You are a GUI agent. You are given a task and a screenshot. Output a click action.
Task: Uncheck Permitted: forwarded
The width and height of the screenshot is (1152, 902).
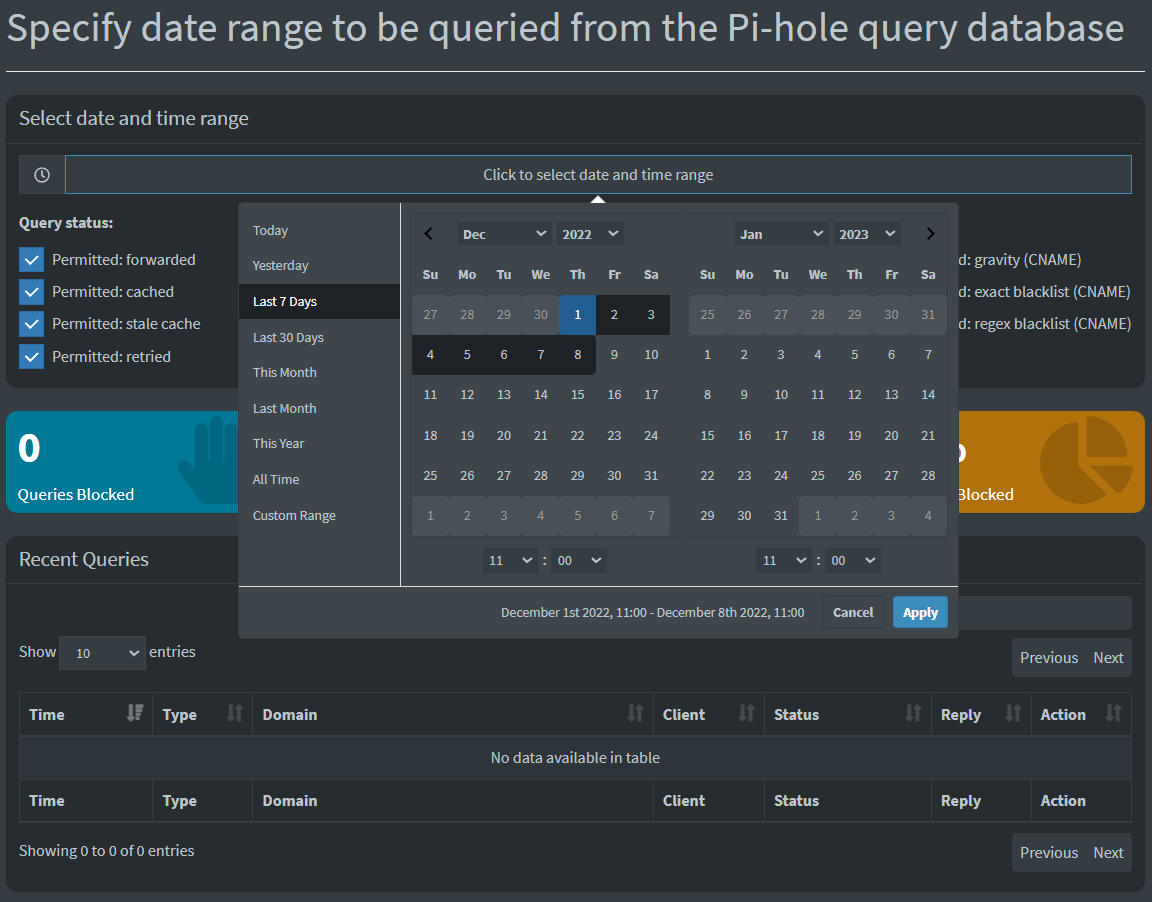[32, 260]
